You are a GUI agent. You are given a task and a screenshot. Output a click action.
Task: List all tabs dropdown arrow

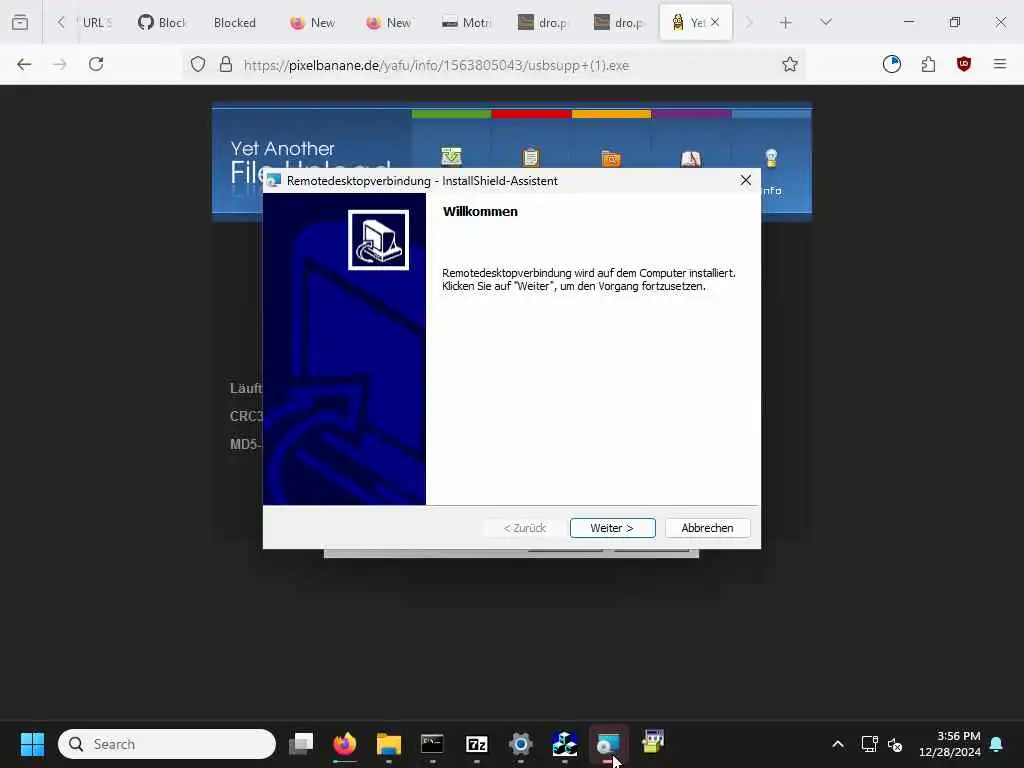[x=826, y=23]
